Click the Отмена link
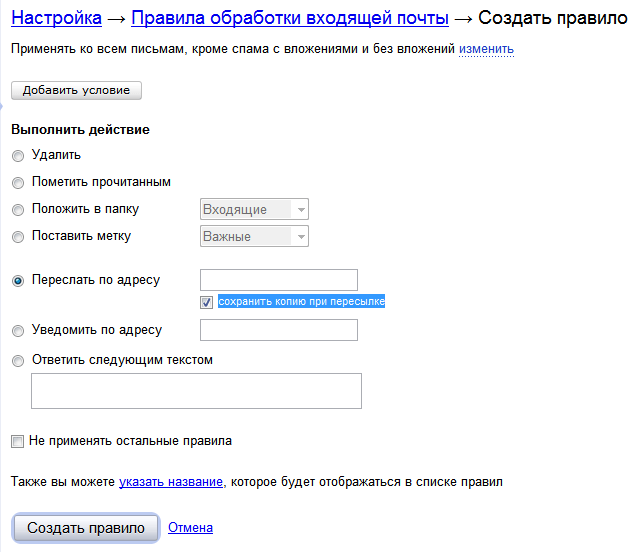 [x=191, y=527]
